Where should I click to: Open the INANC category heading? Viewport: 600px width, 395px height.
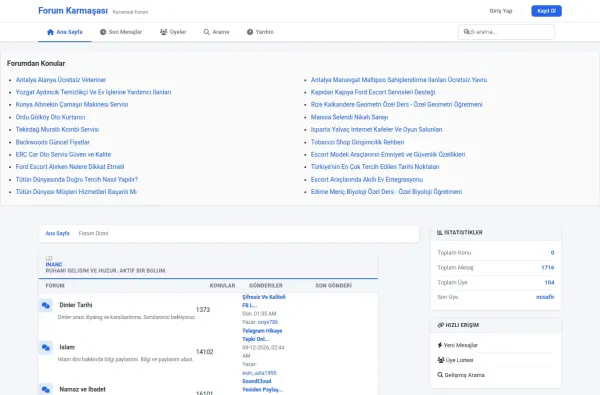pyautogui.click(x=54, y=264)
